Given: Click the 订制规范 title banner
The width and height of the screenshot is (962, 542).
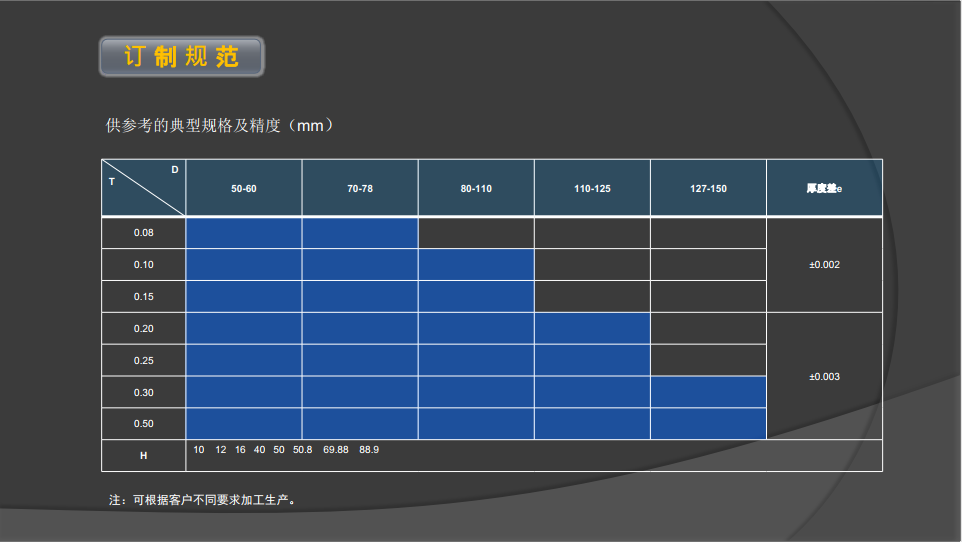Looking at the screenshot, I should [181, 57].
